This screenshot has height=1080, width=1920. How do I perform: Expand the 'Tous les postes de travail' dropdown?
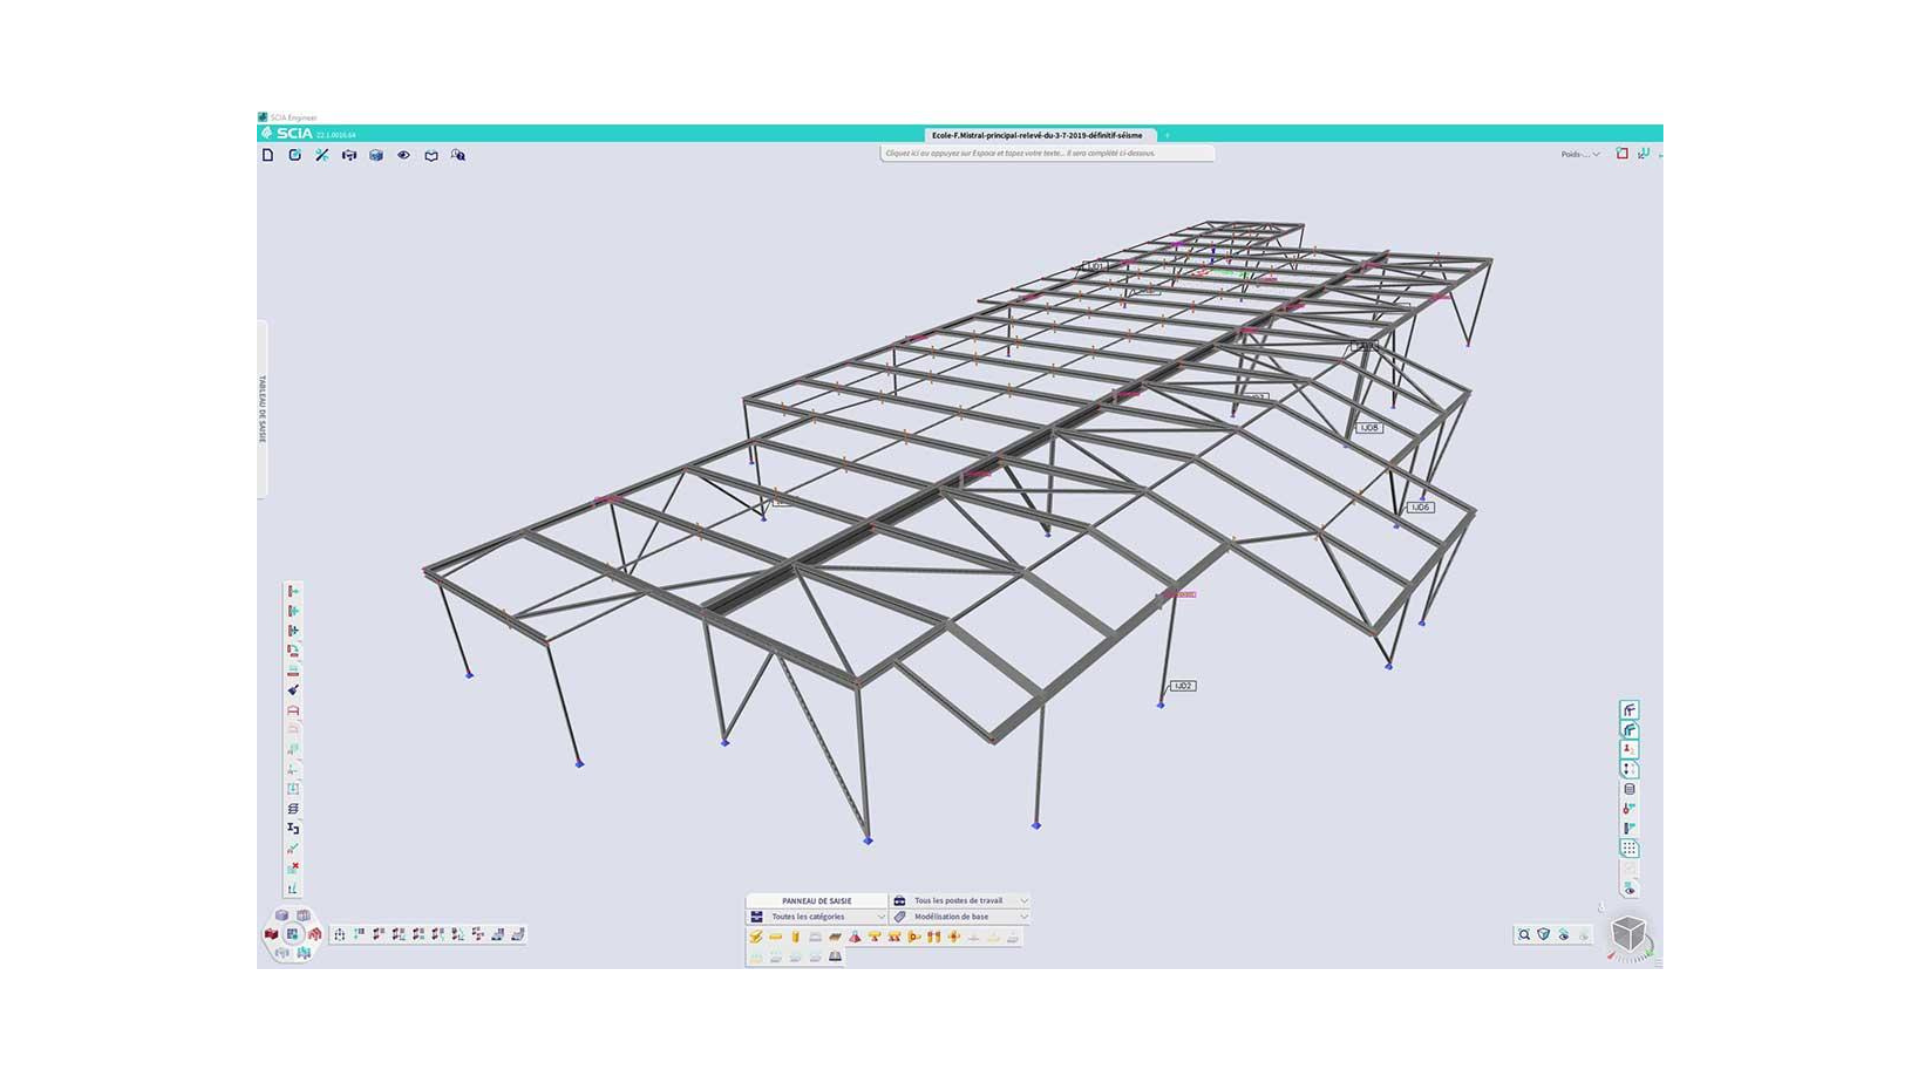coord(960,901)
